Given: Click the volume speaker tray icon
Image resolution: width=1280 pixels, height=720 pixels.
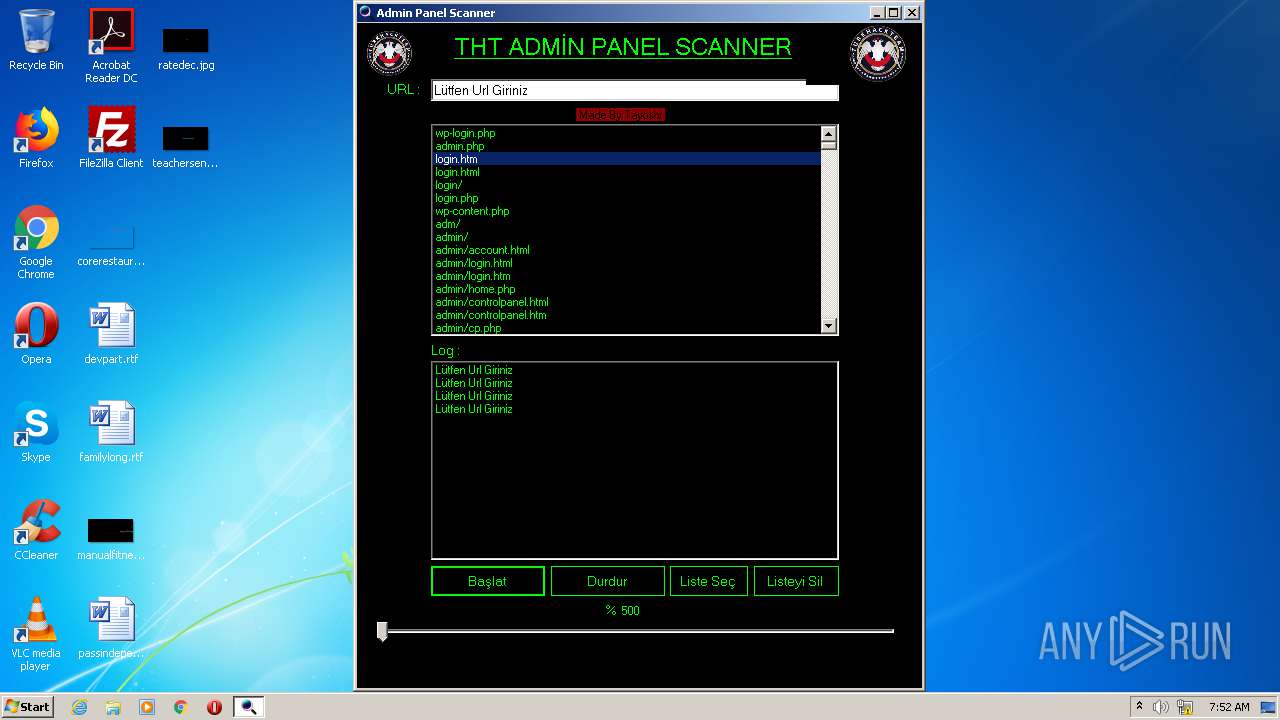Looking at the screenshot, I should 1161,707.
